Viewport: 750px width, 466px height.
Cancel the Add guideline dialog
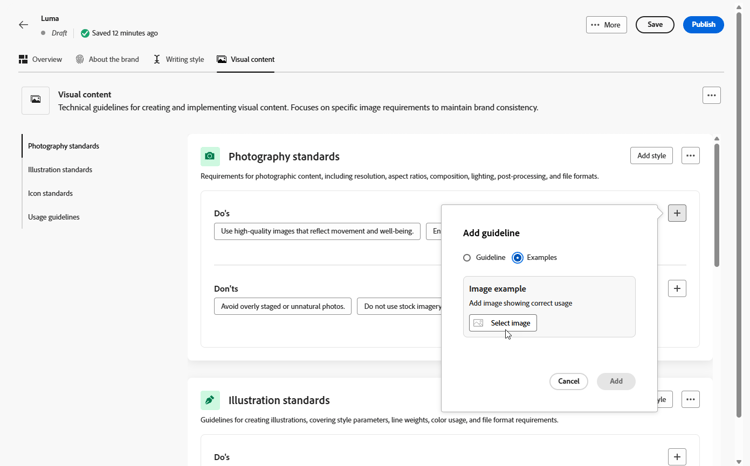(568, 381)
